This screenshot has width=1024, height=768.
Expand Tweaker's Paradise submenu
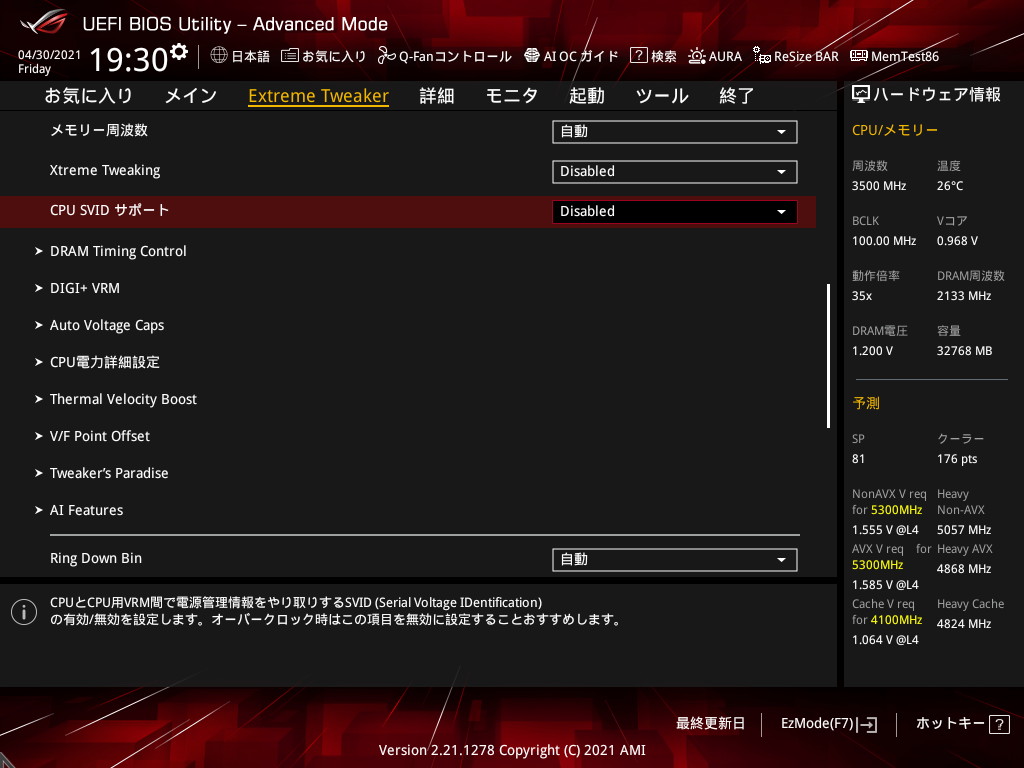[108, 473]
